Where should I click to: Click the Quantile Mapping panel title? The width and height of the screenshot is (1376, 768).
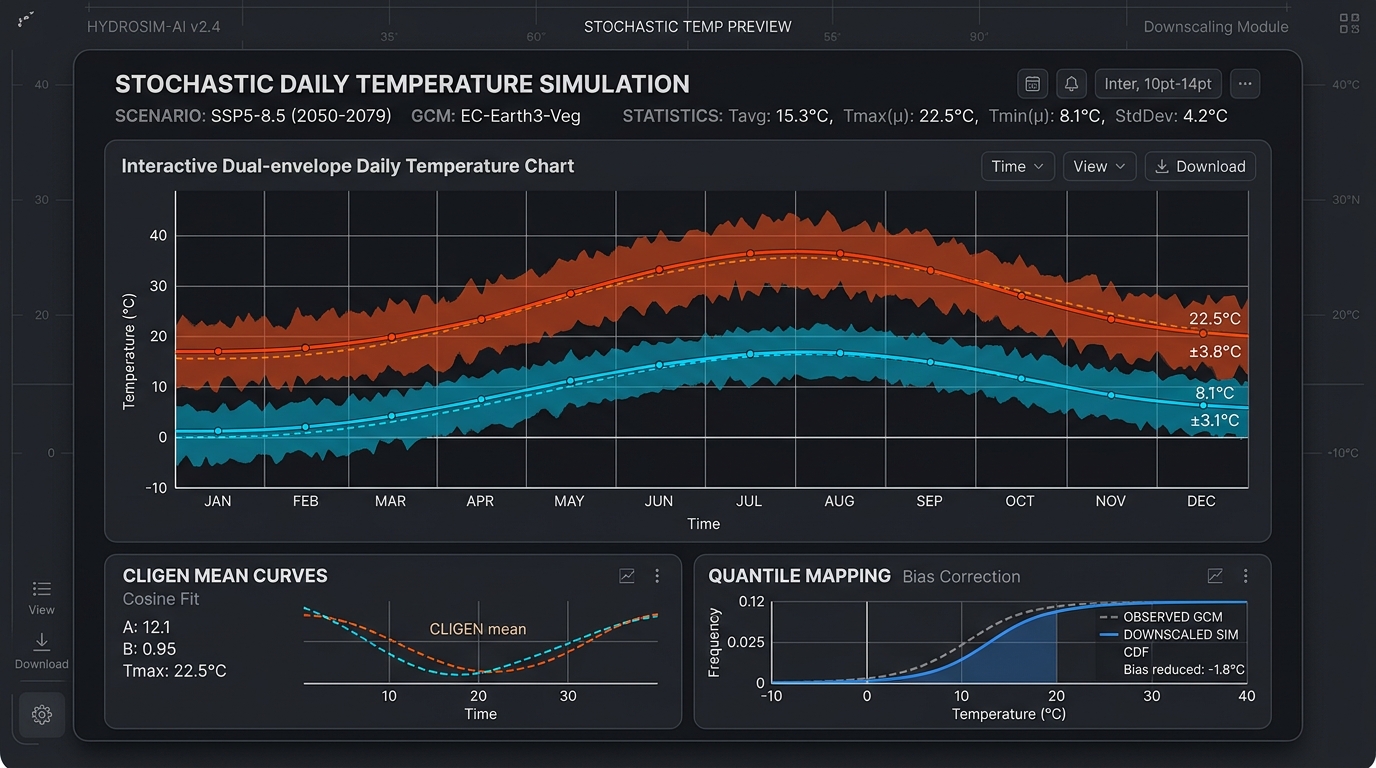pyautogui.click(x=799, y=576)
